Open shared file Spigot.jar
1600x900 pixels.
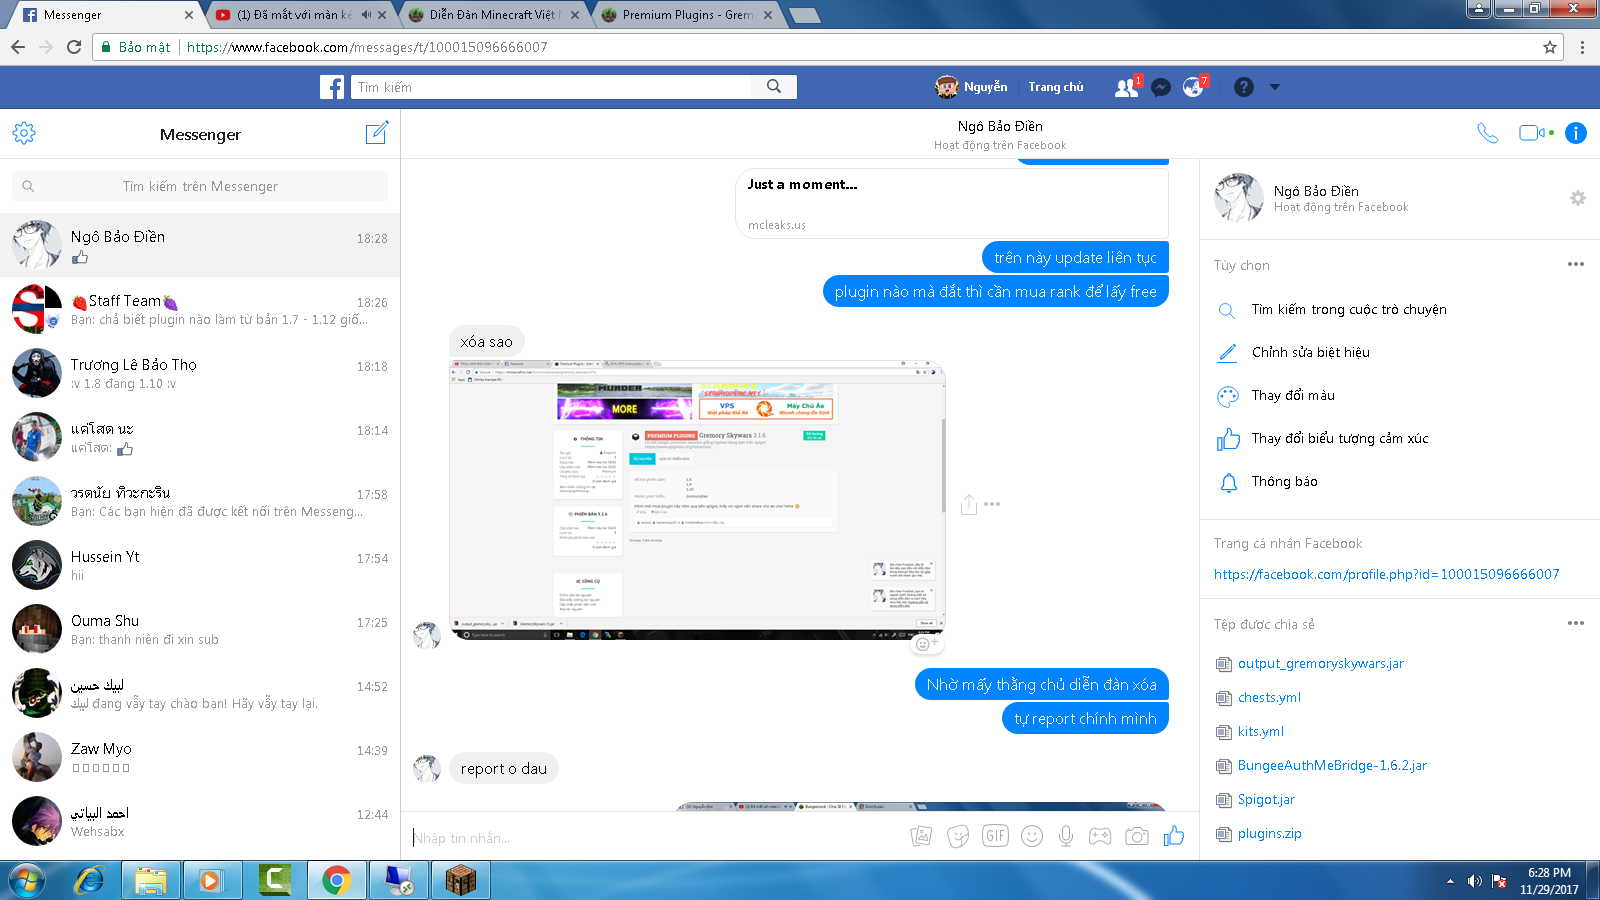coord(1266,800)
